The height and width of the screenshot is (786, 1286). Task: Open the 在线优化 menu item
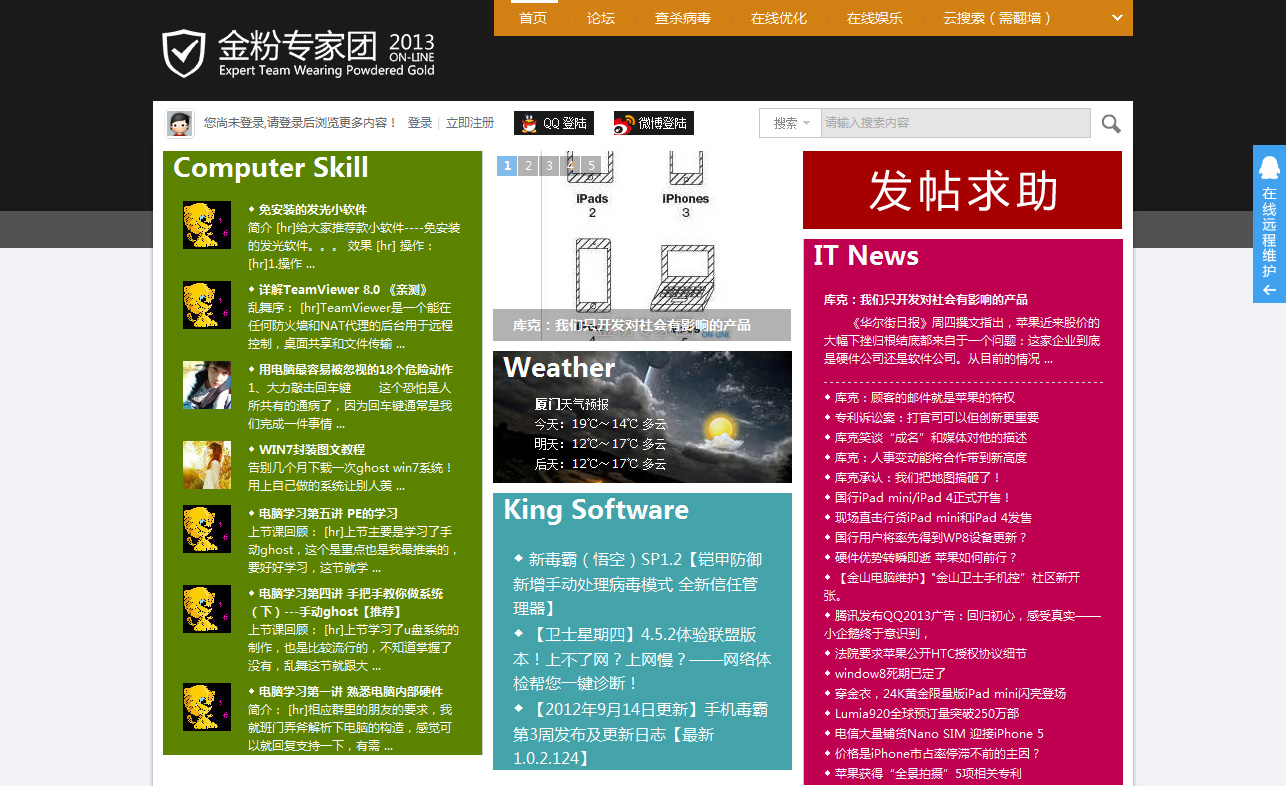click(x=779, y=18)
